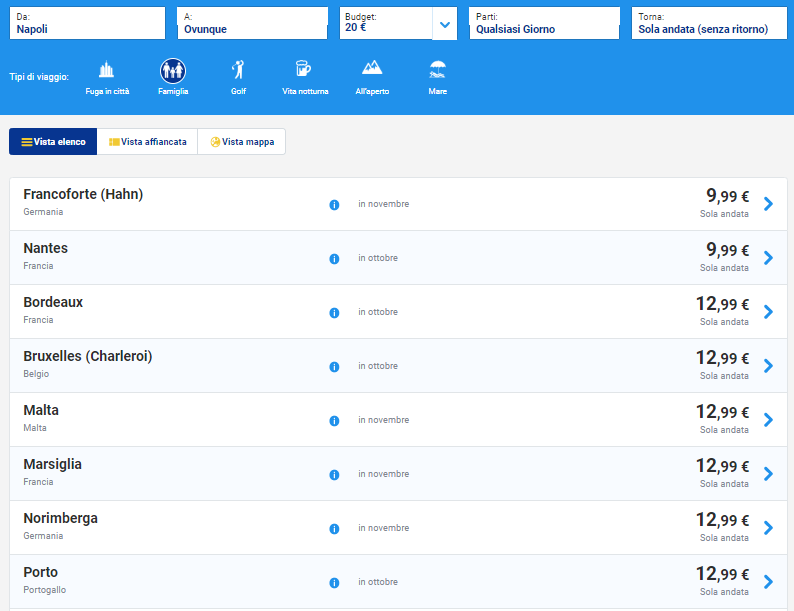
Task: Toggle the Famiglia trip type filter
Action: pyautogui.click(x=173, y=71)
